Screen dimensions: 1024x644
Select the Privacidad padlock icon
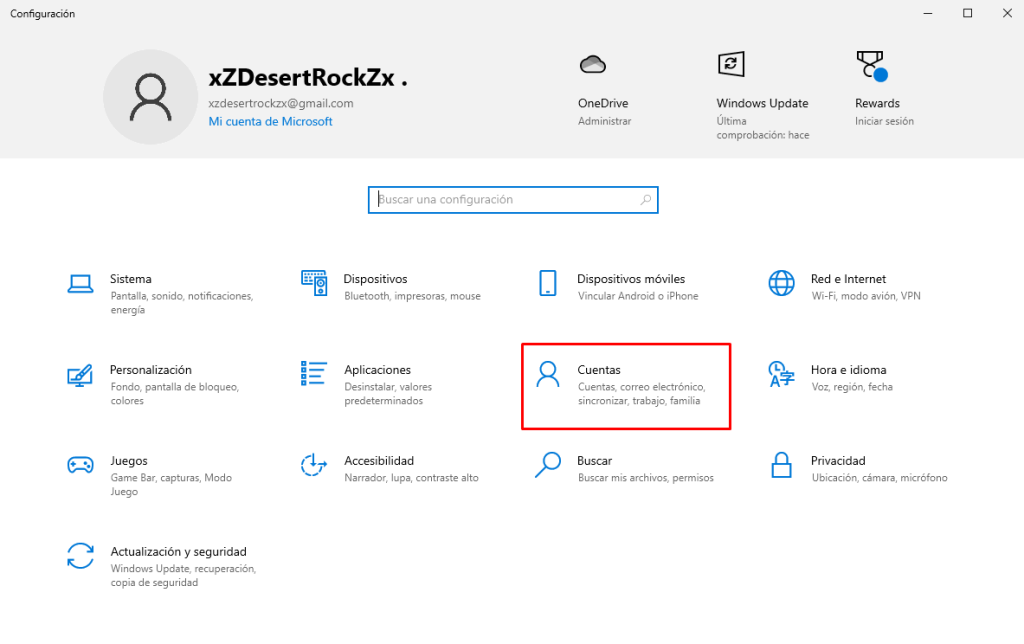[x=781, y=465]
